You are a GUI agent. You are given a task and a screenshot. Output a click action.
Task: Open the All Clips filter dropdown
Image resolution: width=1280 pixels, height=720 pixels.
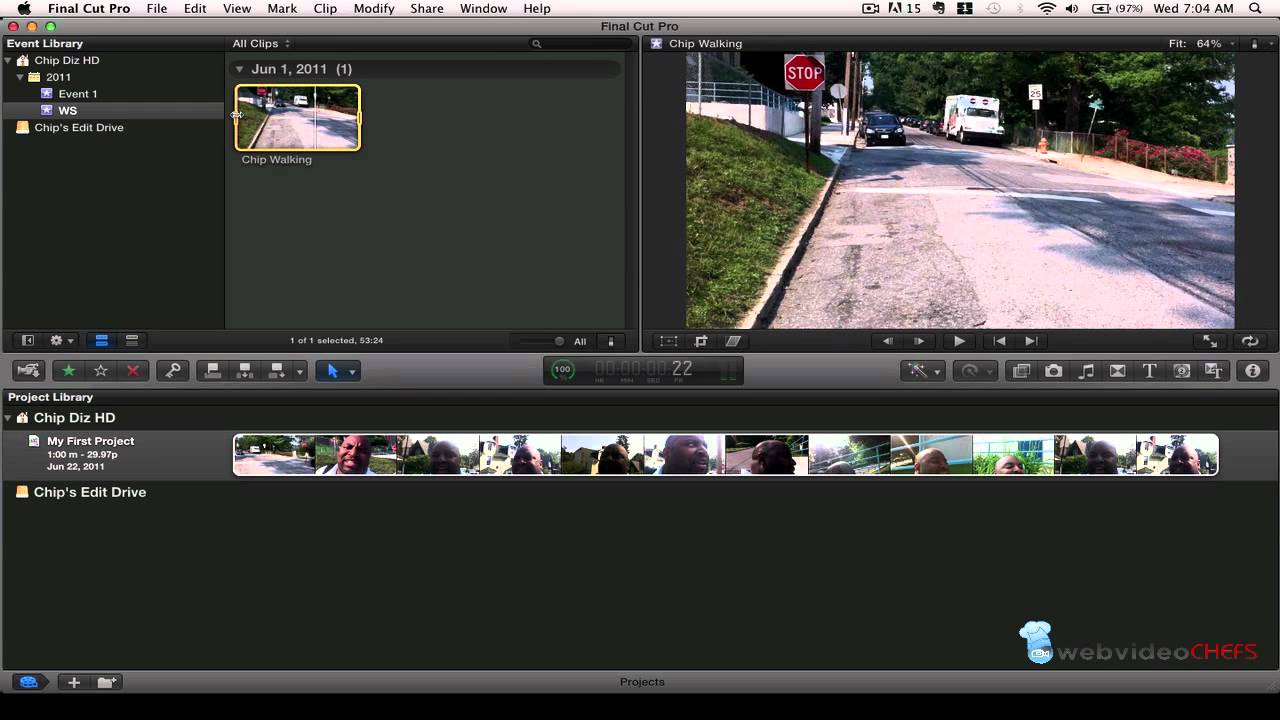point(261,44)
